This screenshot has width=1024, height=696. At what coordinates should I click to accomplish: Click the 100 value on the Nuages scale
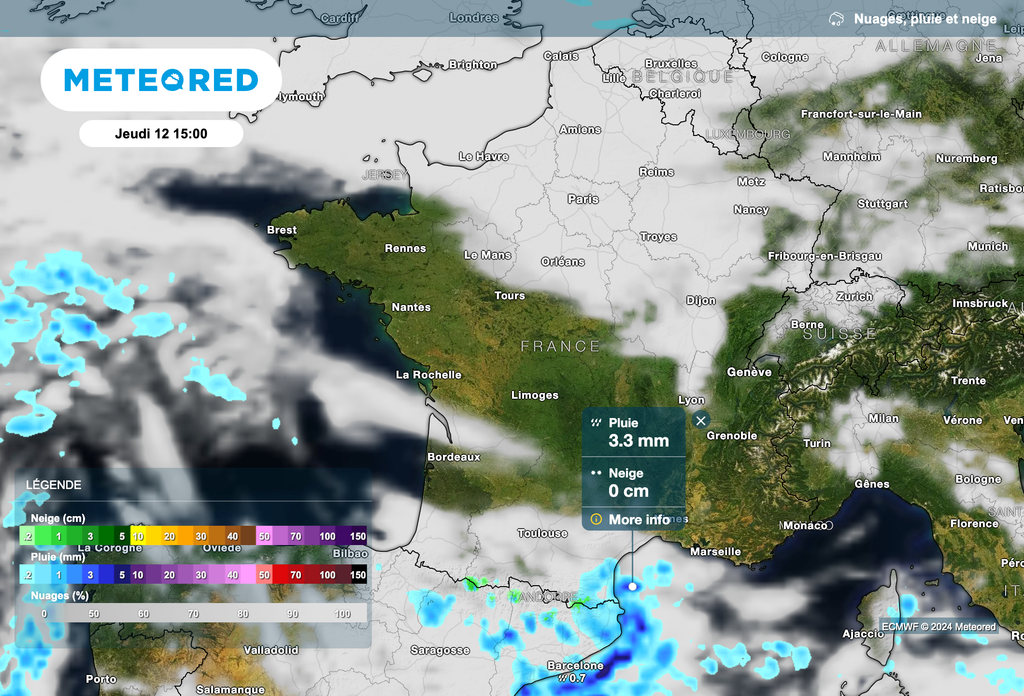click(x=342, y=613)
